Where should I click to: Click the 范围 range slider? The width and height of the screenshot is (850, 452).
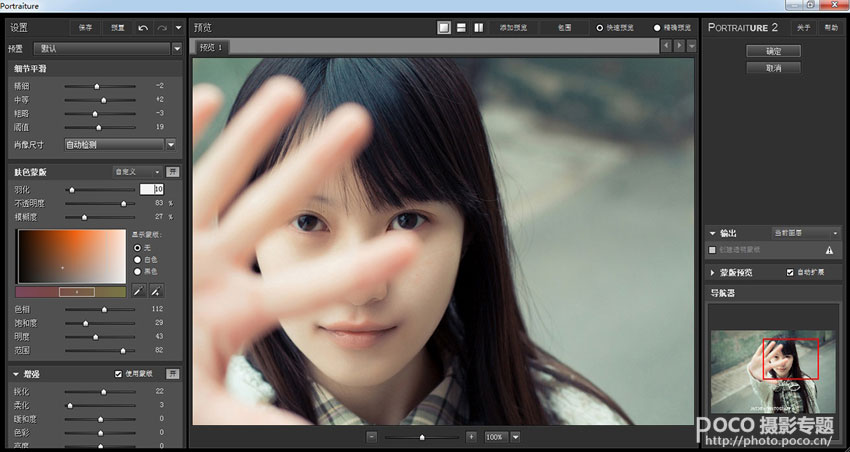coord(100,351)
